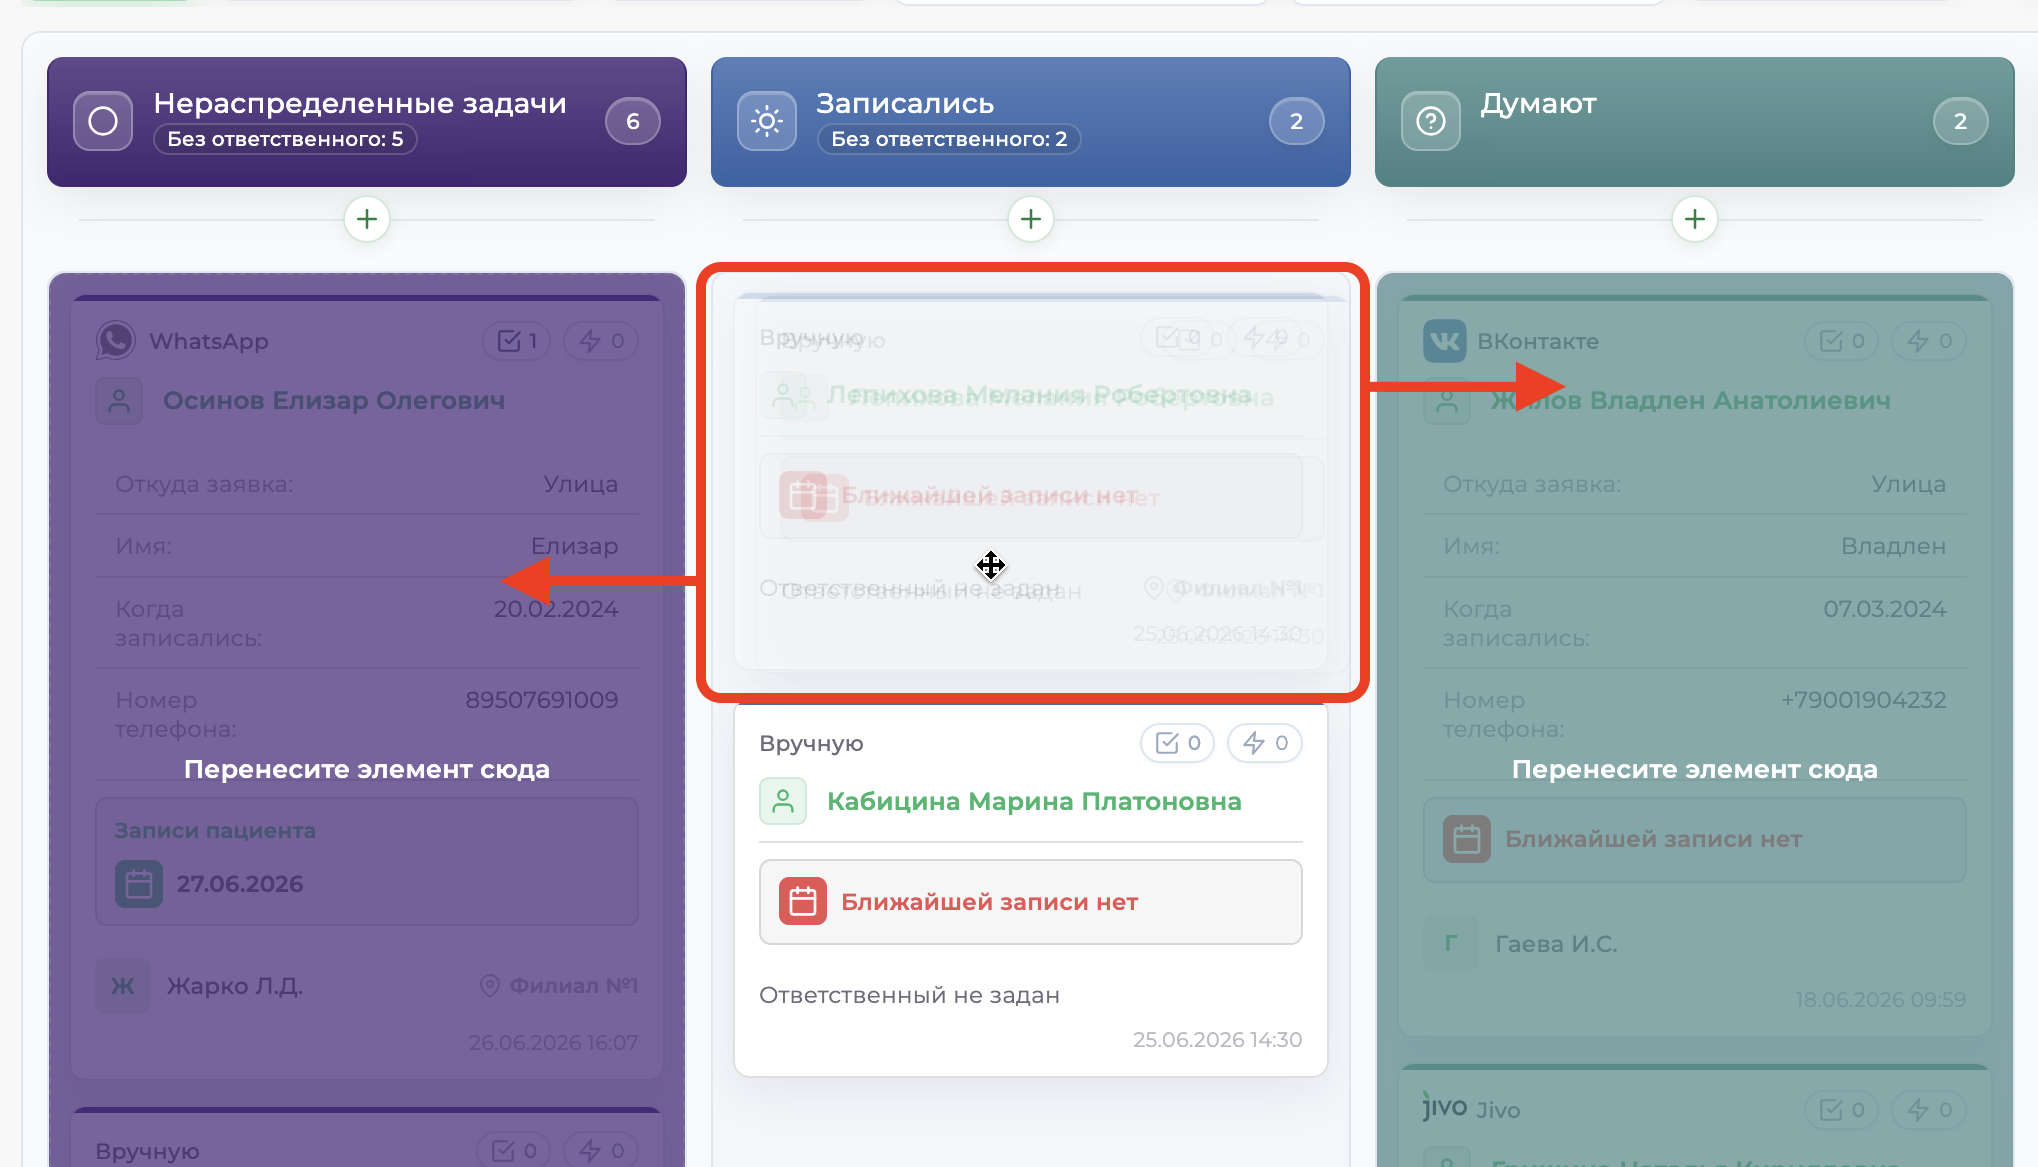Click the question mark icon of Думают column
The image size is (2038, 1167).
(x=1431, y=121)
